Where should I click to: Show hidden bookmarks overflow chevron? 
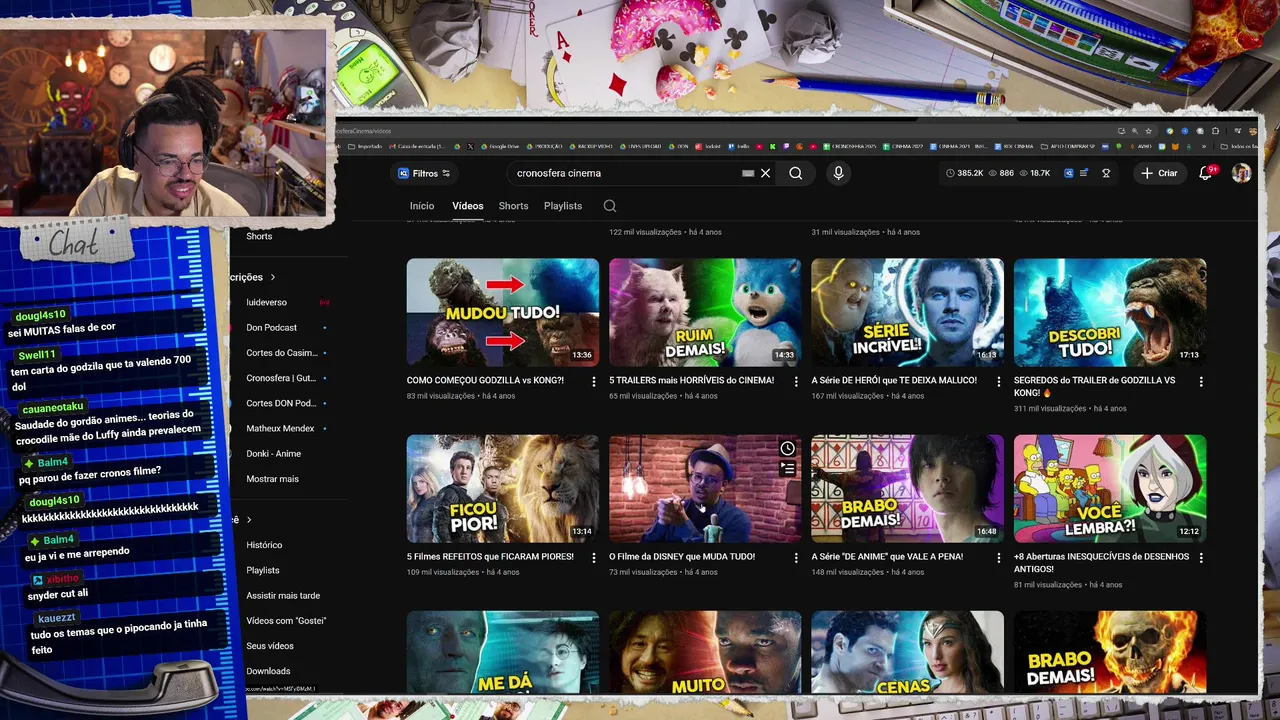(x=1204, y=146)
